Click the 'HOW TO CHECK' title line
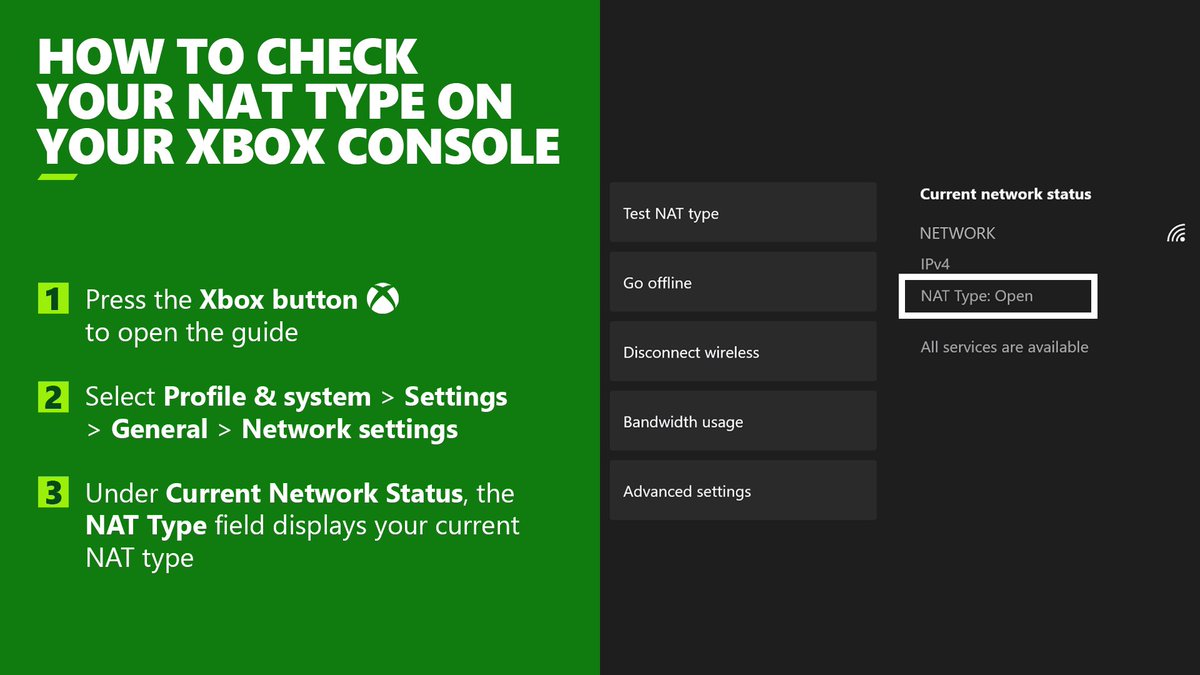 point(227,57)
